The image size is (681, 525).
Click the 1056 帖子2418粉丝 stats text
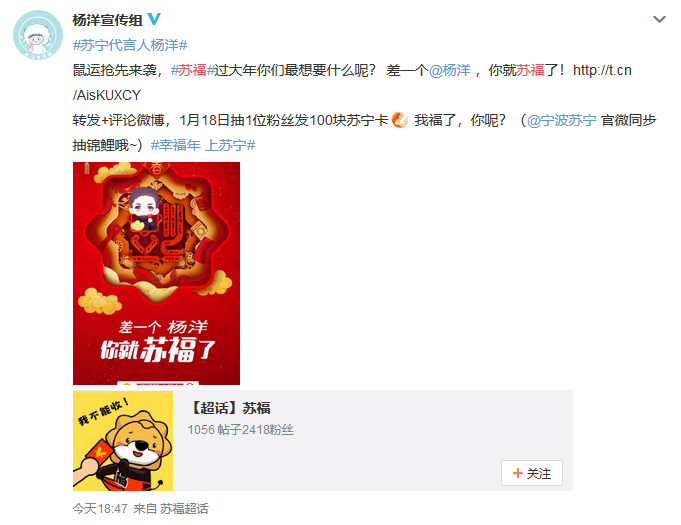pyautogui.click(x=241, y=430)
